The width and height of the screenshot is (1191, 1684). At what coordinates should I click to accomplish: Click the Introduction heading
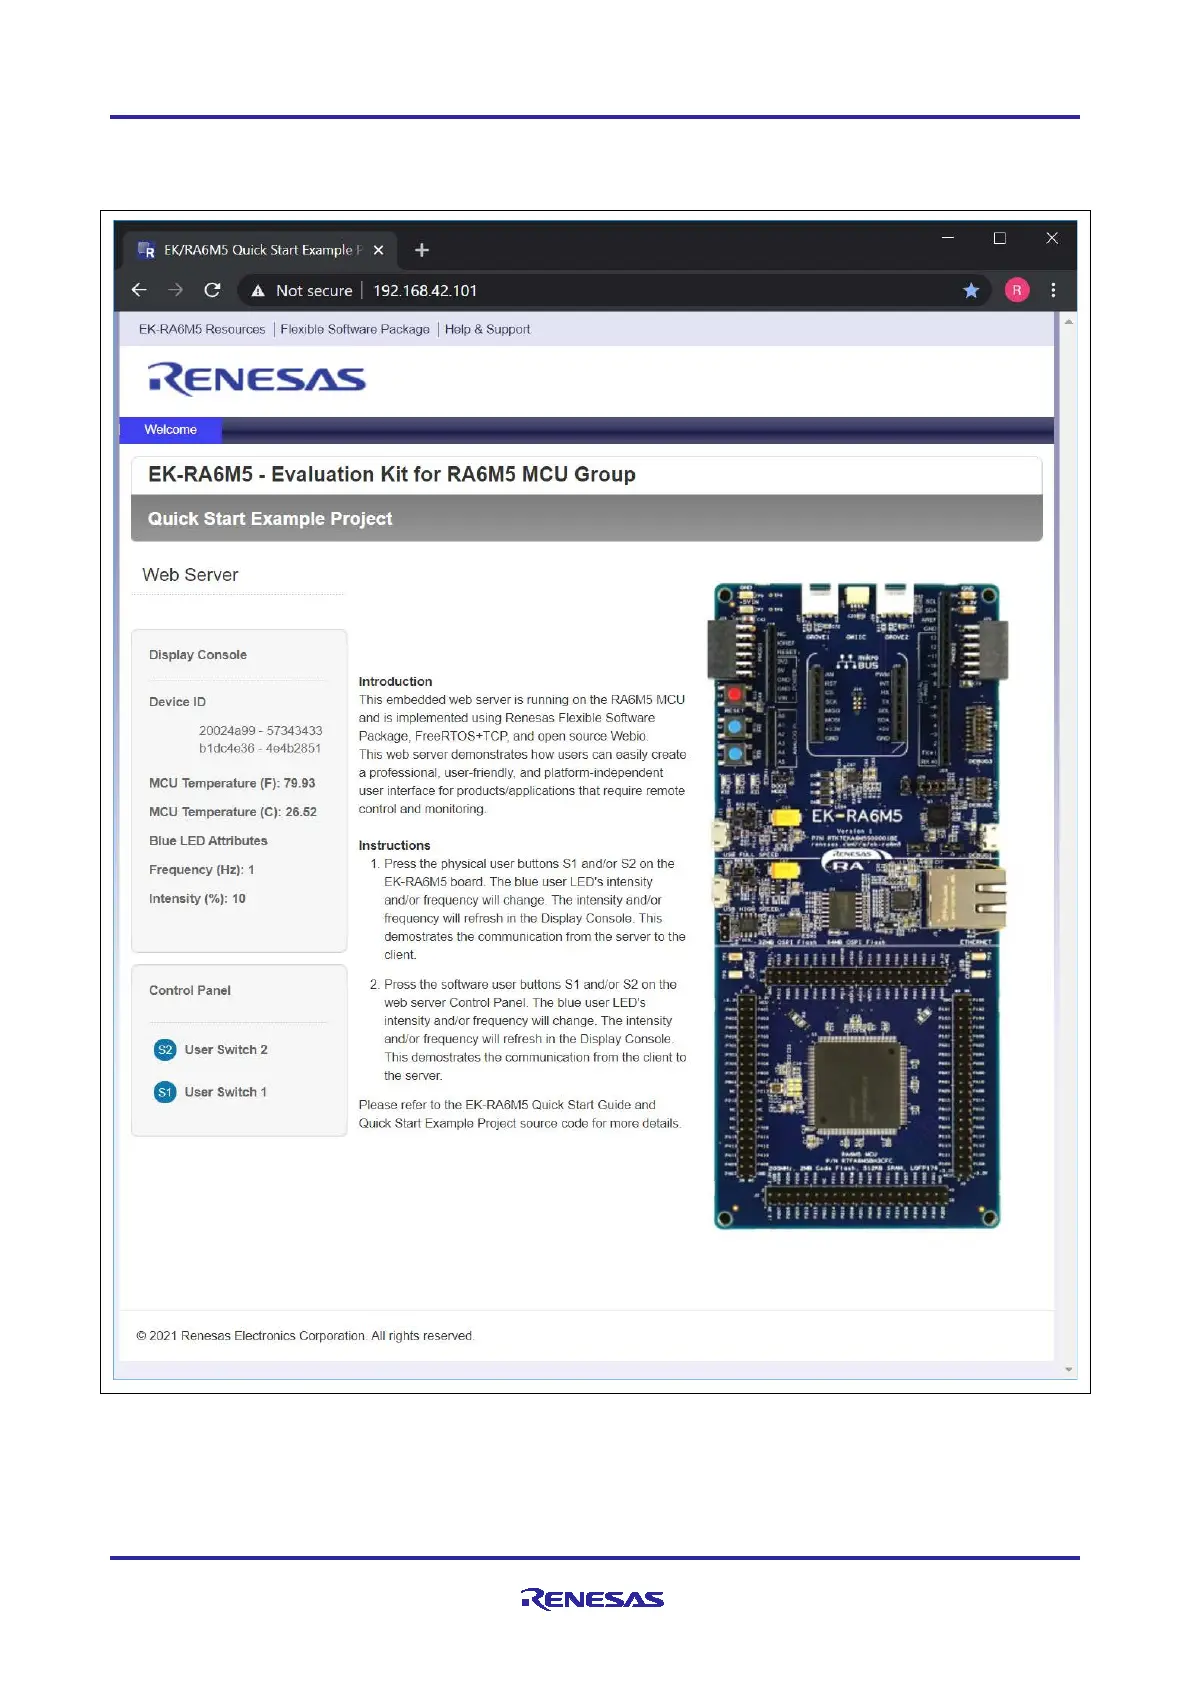click(x=396, y=682)
